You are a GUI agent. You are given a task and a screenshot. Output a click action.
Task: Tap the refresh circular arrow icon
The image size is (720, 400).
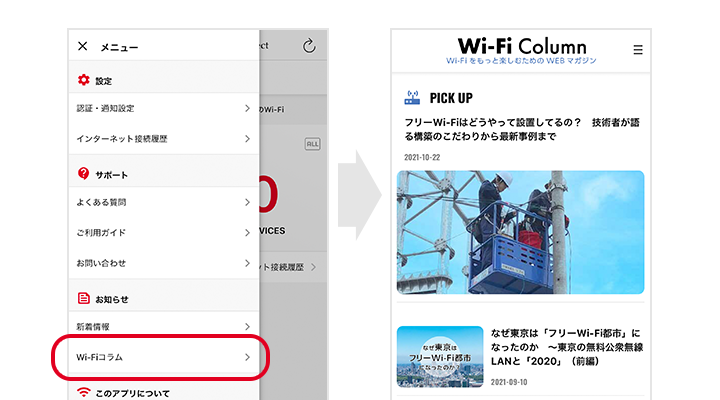309,45
